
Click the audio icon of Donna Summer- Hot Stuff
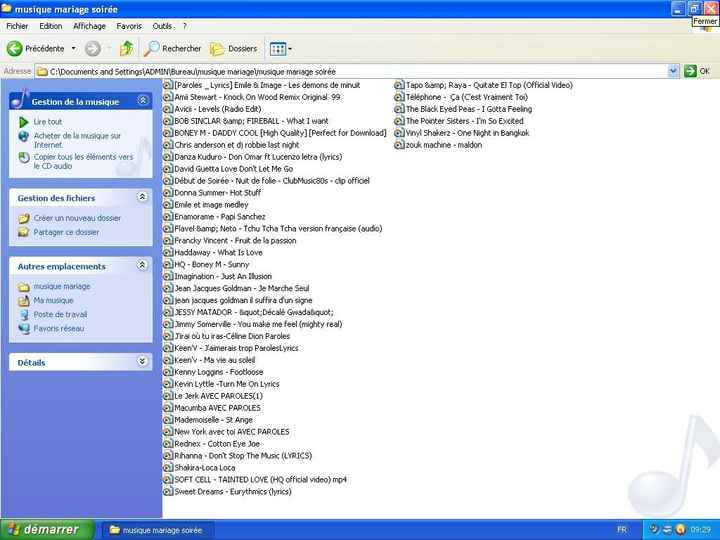pyautogui.click(x=168, y=193)
